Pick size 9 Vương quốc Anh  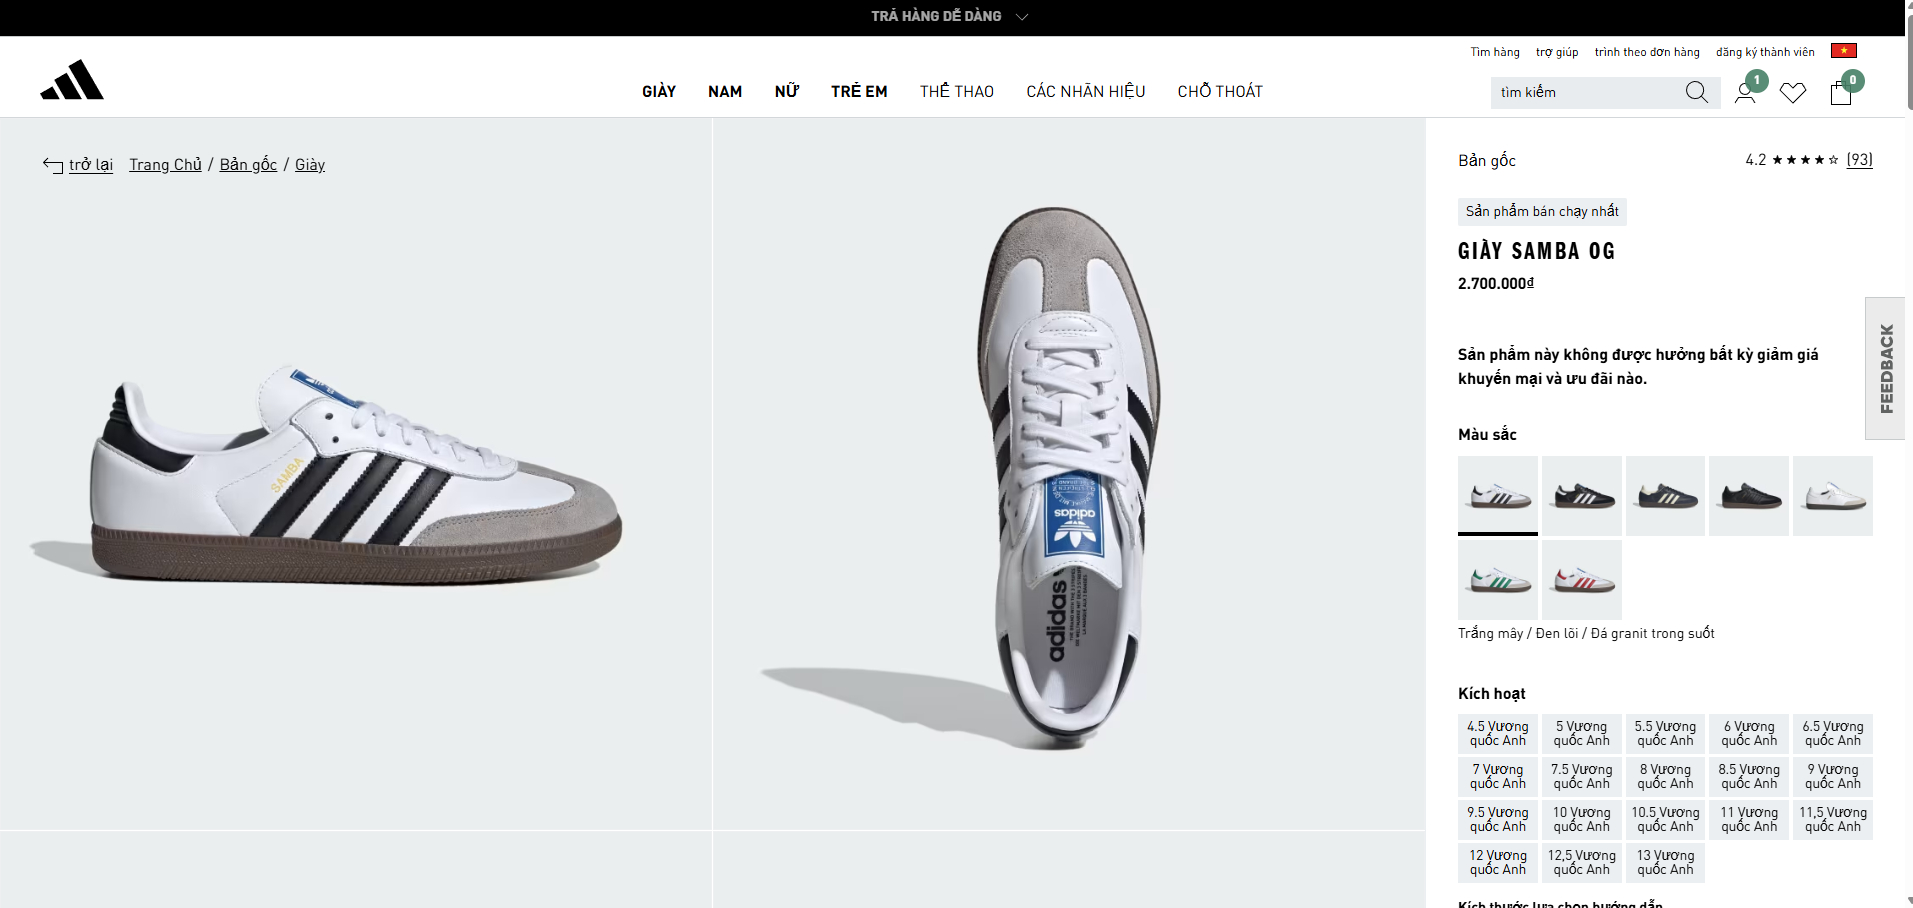click(1833, 777)
